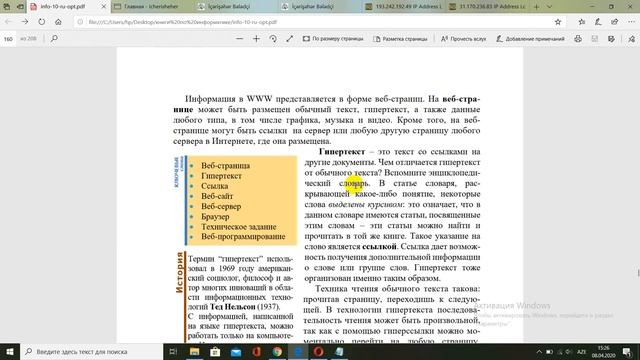Screen dimensions: 640x360
Task: Pin the PDF toolbar with pin icon
Action: point(631,39)
